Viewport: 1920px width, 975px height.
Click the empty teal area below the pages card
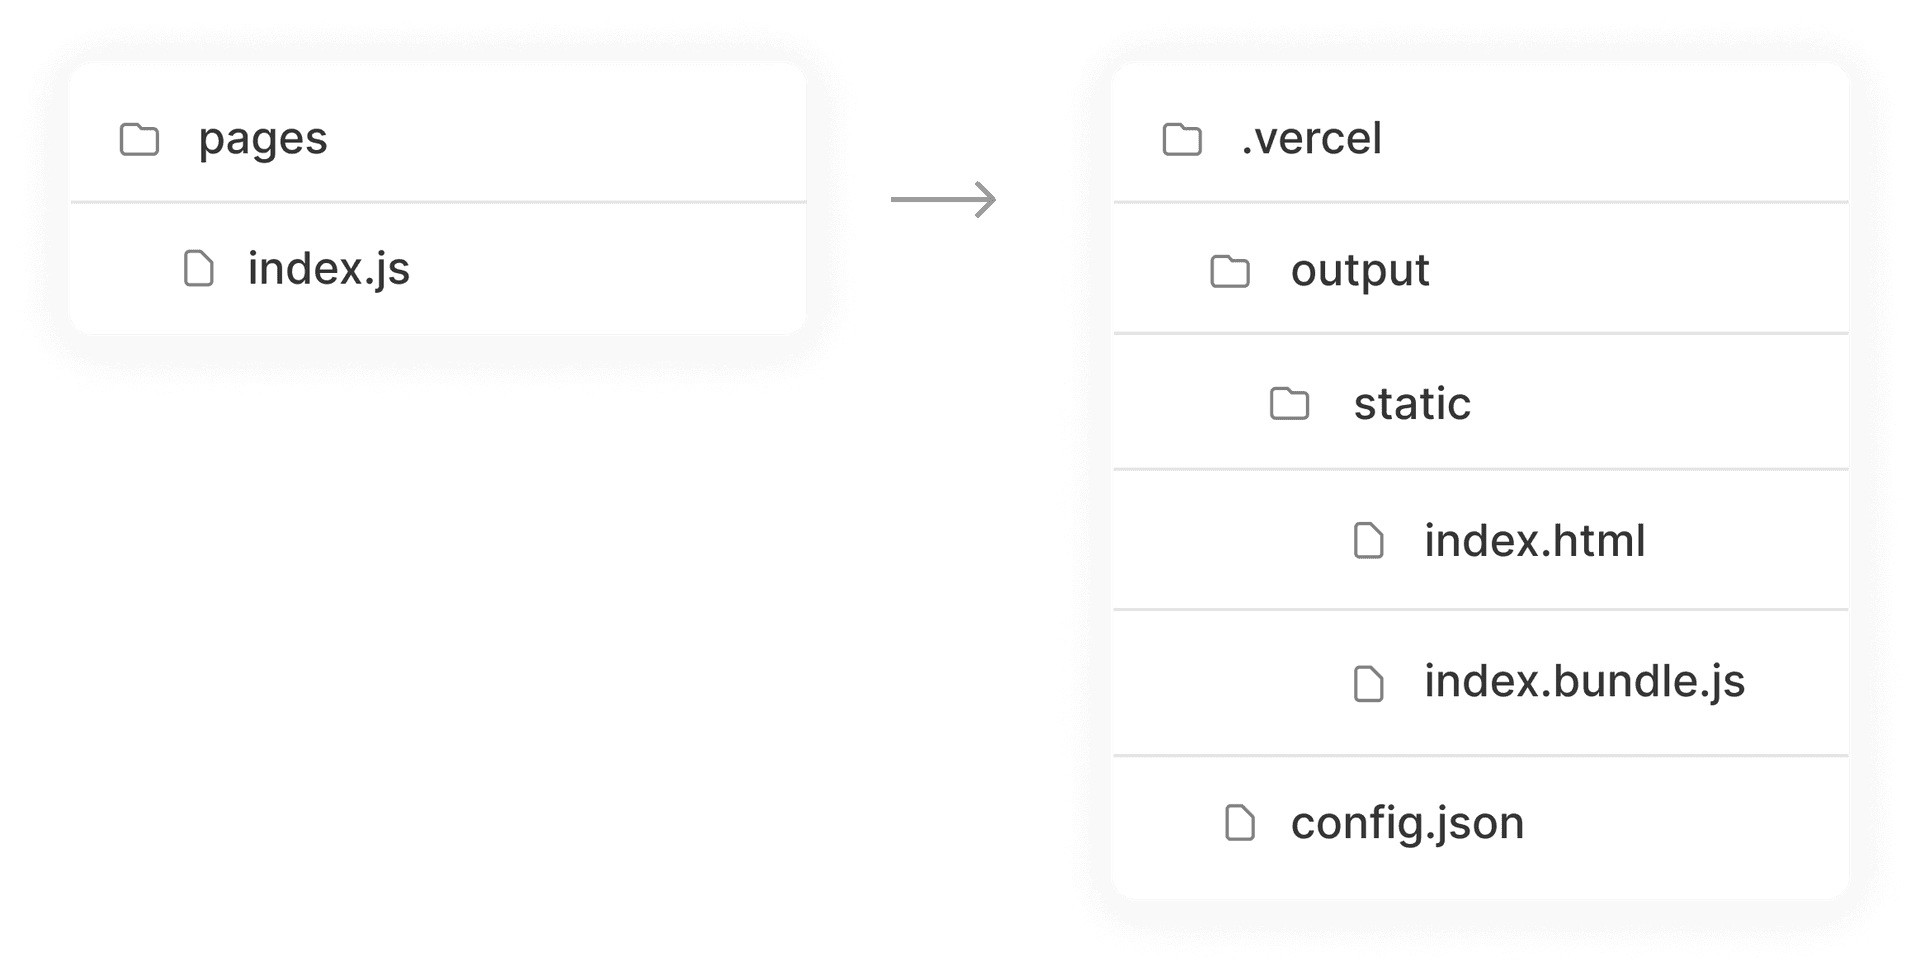click(x=440, y=650)
